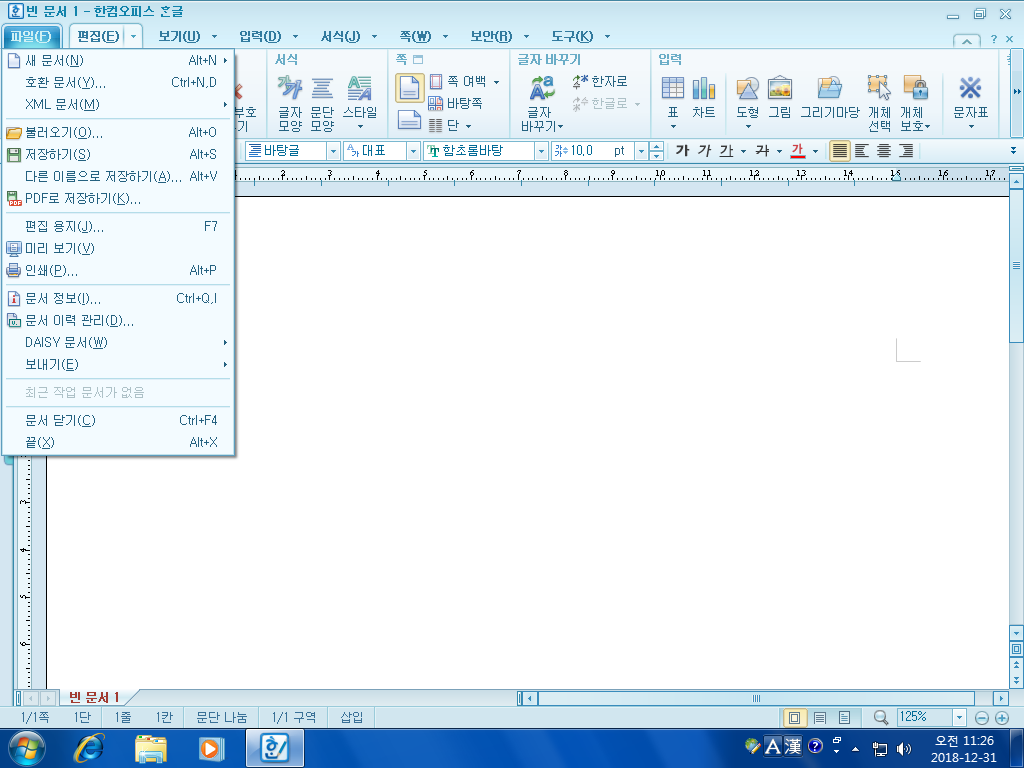Click the zoom magnifier icon in status bar
The image size is (1024, 768).
(x=881, y=717)
